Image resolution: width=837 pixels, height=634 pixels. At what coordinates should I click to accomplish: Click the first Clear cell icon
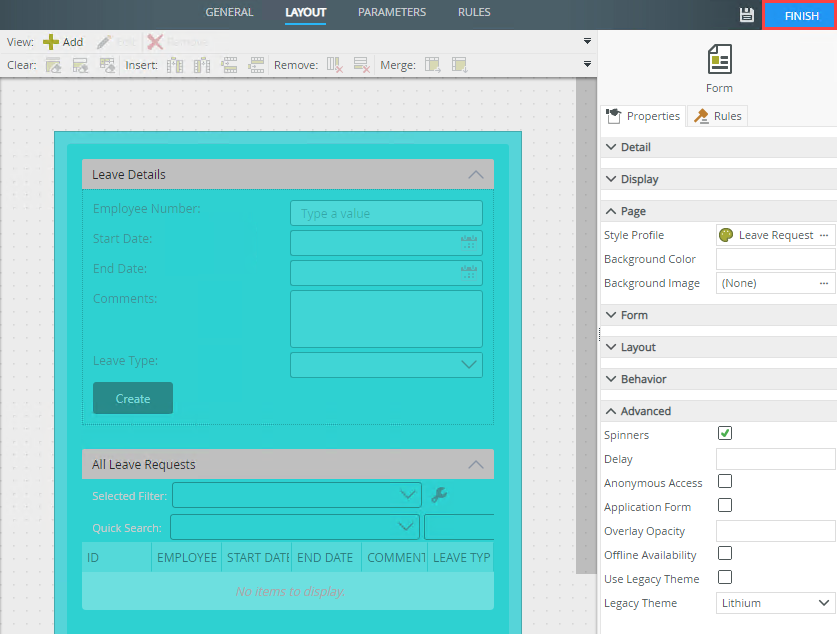[53, 65]
